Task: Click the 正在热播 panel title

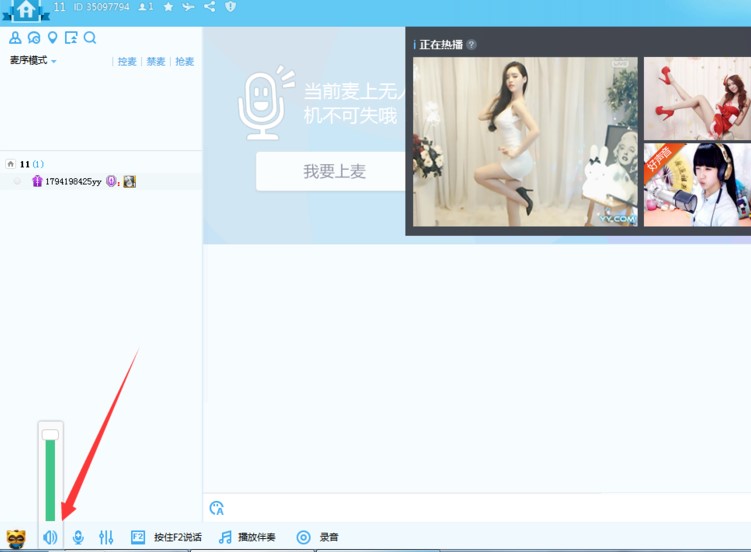Action: tap(441, 45)
